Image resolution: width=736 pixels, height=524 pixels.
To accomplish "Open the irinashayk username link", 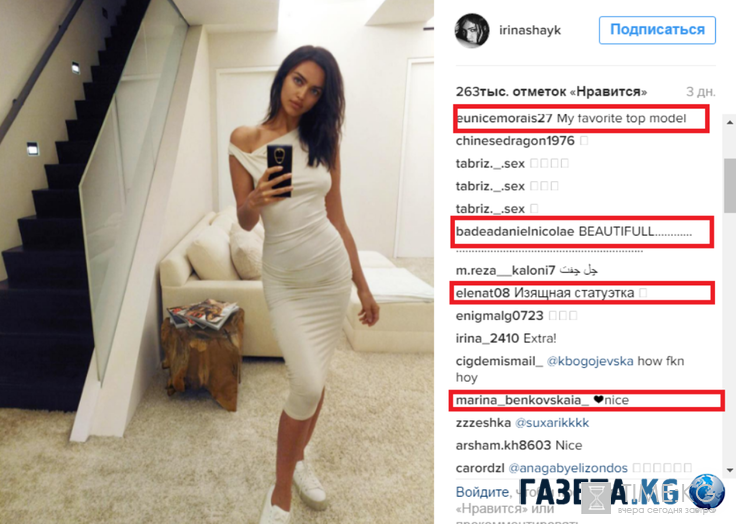I will click(x=530, y=31).
